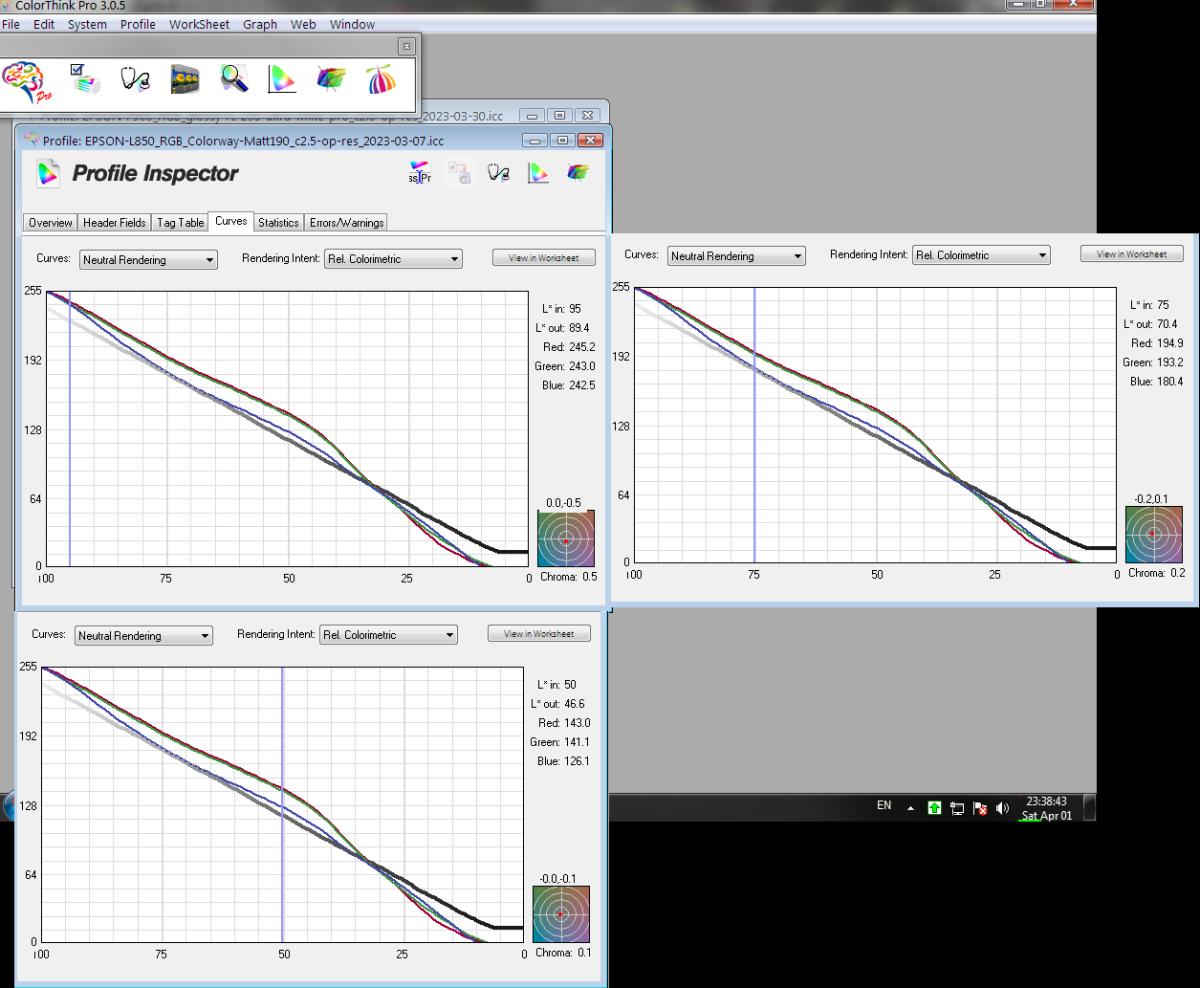Click the chroma target swatch in L* 95 panel

(565, 539)
